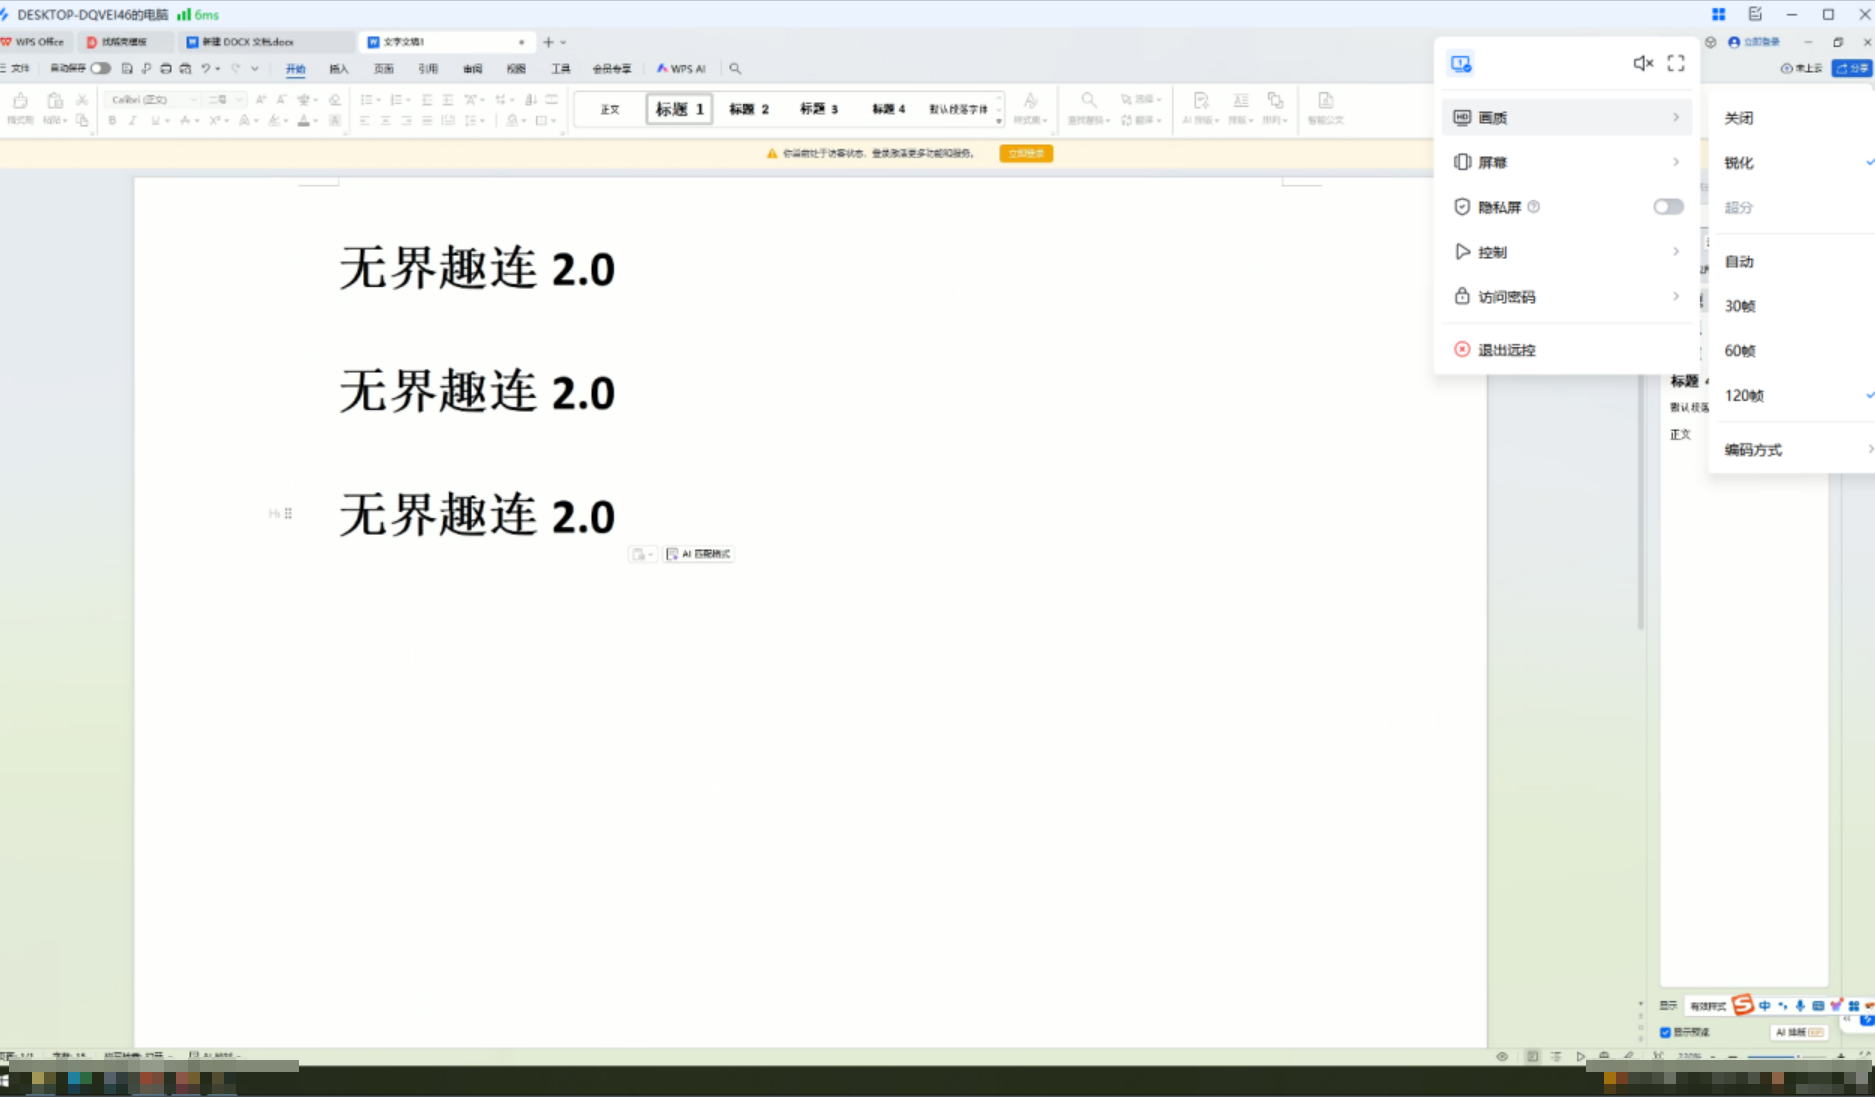The width and height of the screenshot is (1875, 1097).
Task: Mute remote audio with the speaker icon
Action: pyautogui.click(x=1642, y=63)
